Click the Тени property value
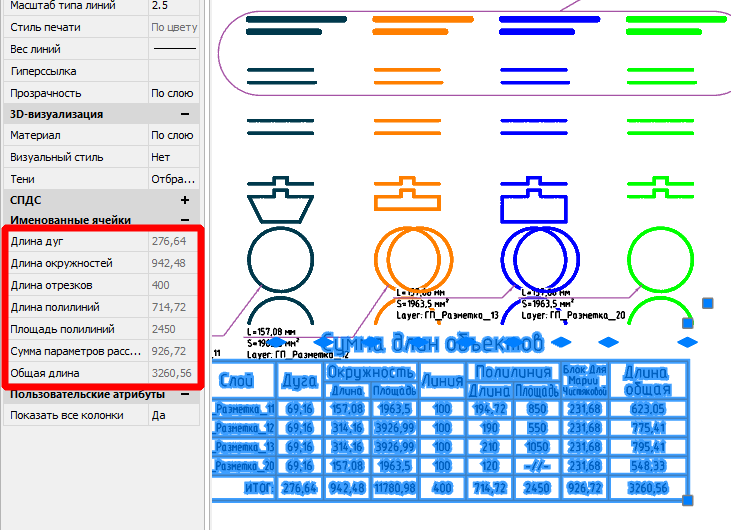The width and height of the screenshot is (731, 530). [x=173, y=179]
